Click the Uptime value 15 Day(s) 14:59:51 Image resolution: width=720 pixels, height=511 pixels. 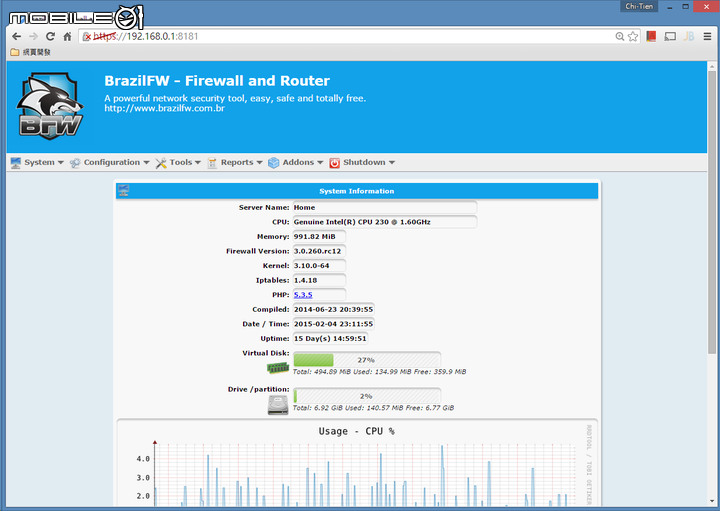coord(330,339)
